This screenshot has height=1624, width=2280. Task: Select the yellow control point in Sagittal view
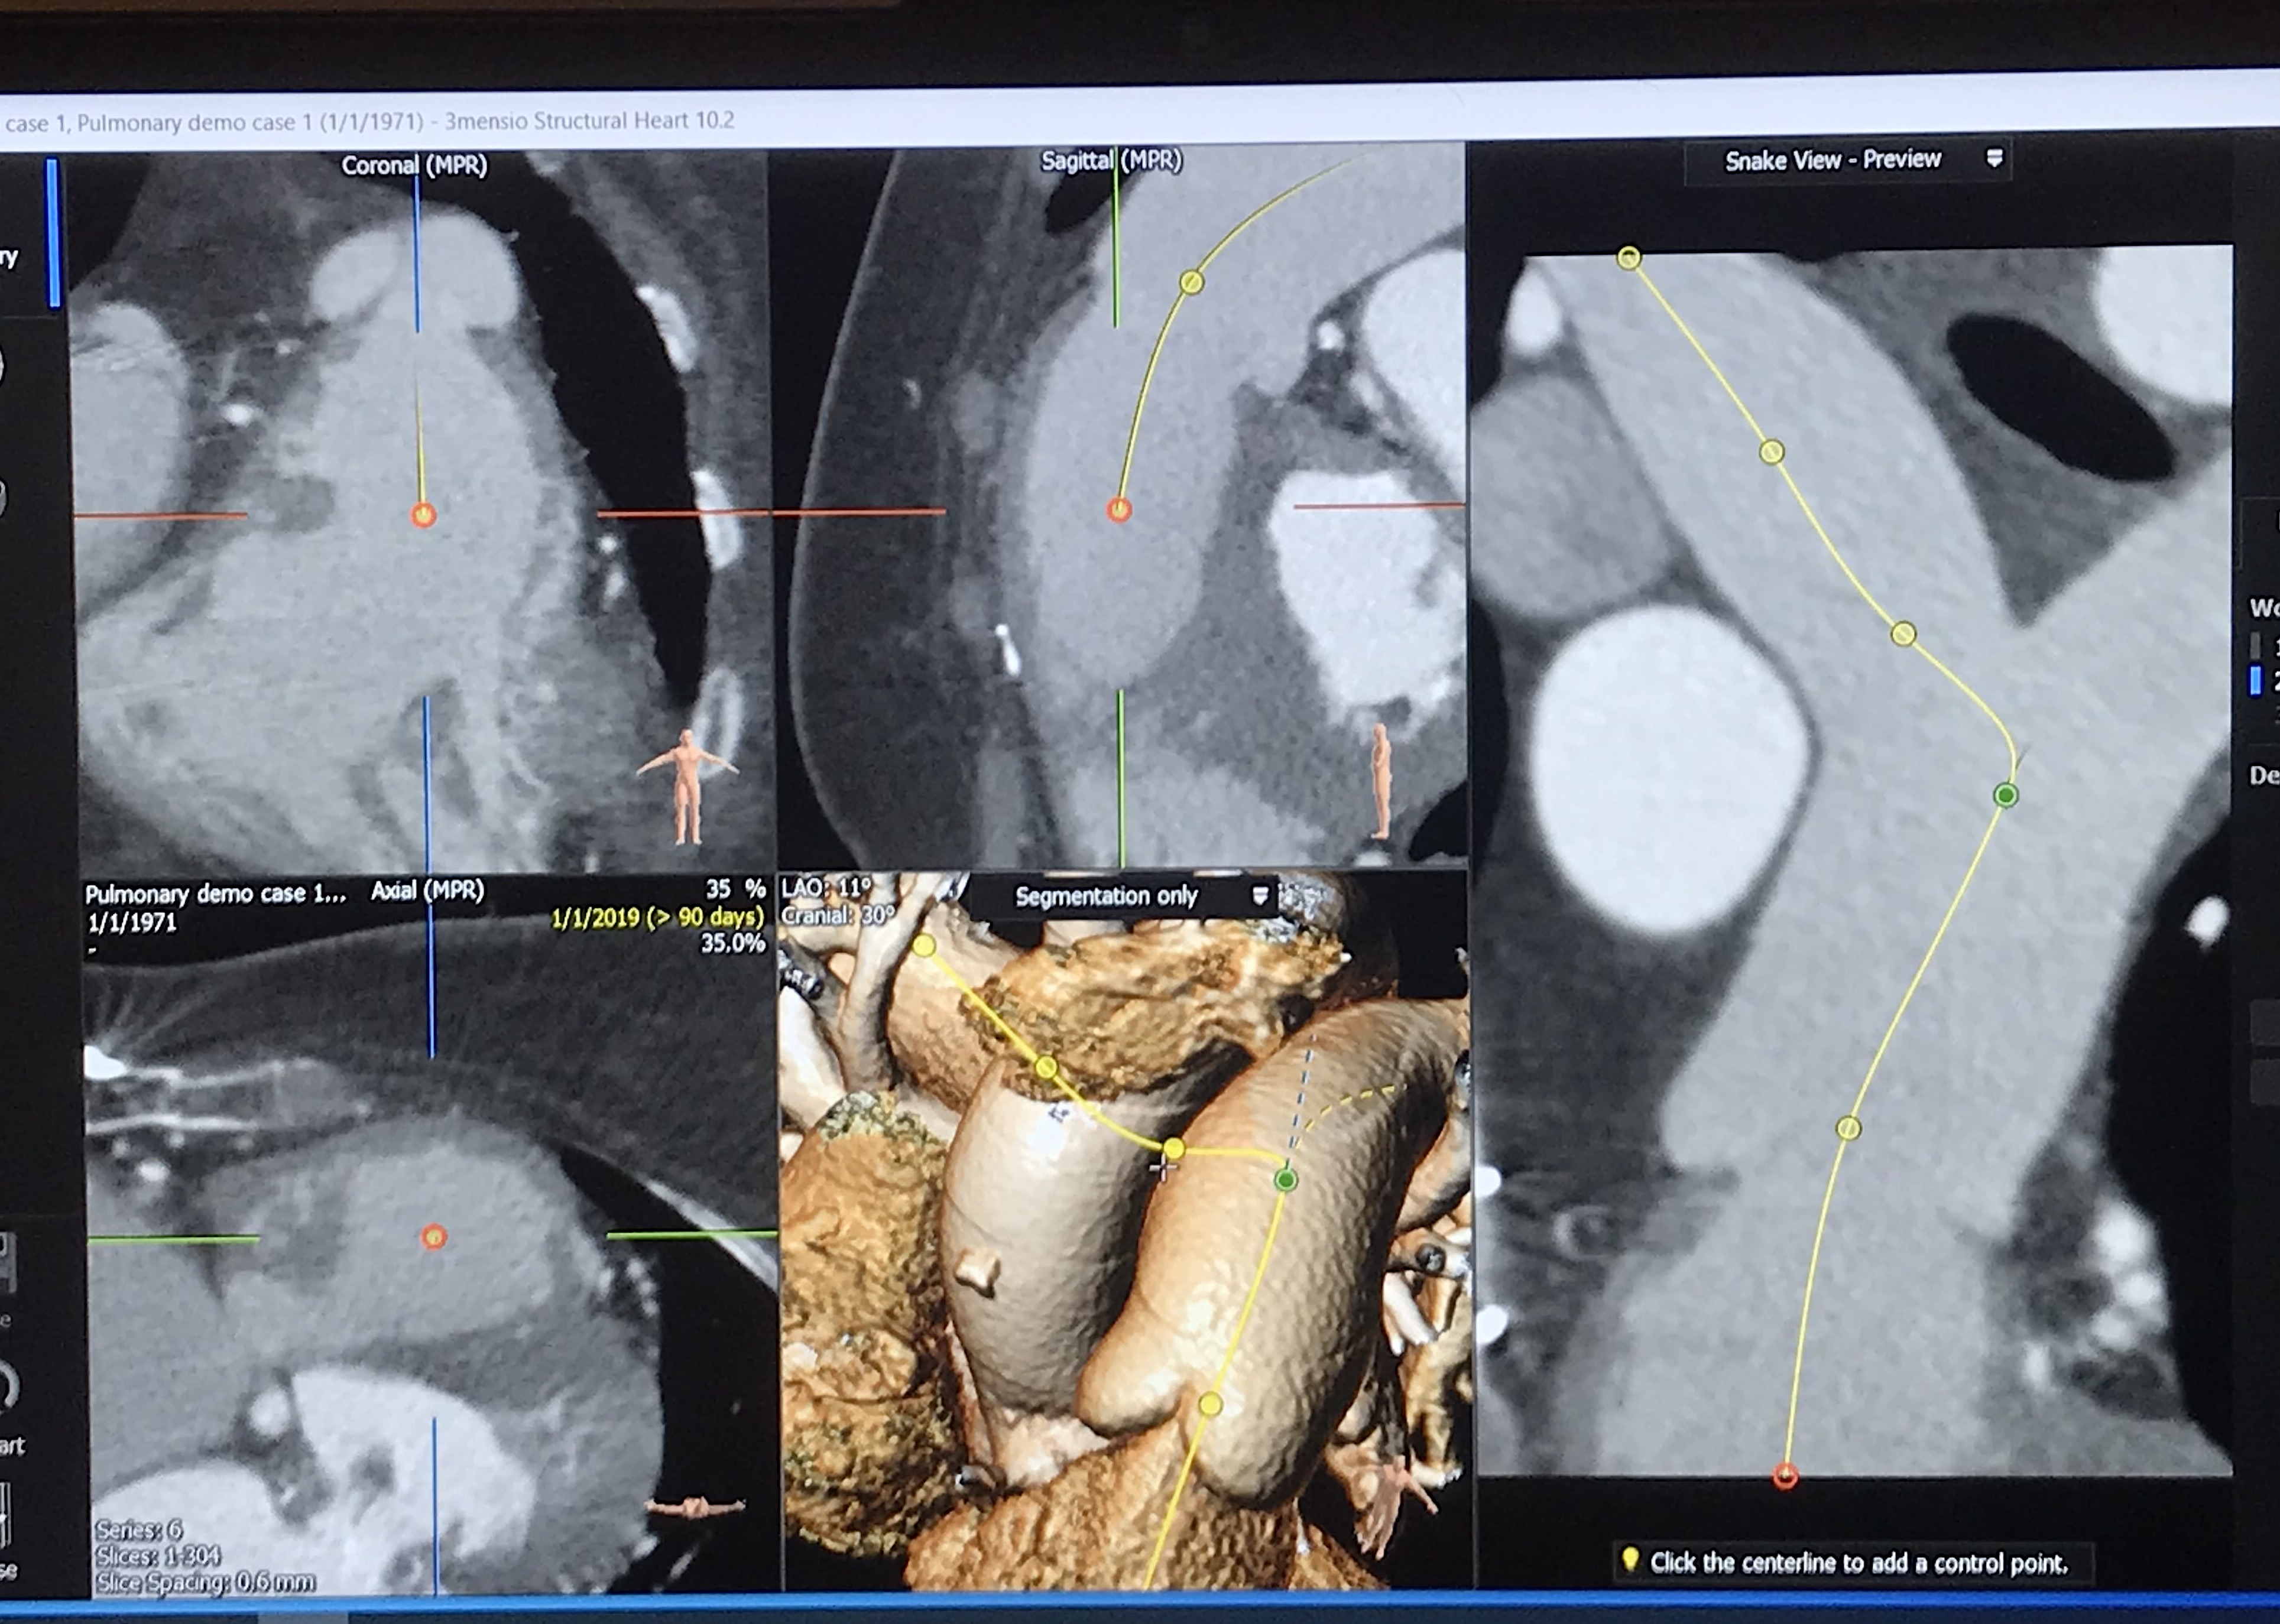tap(1191, 283)
